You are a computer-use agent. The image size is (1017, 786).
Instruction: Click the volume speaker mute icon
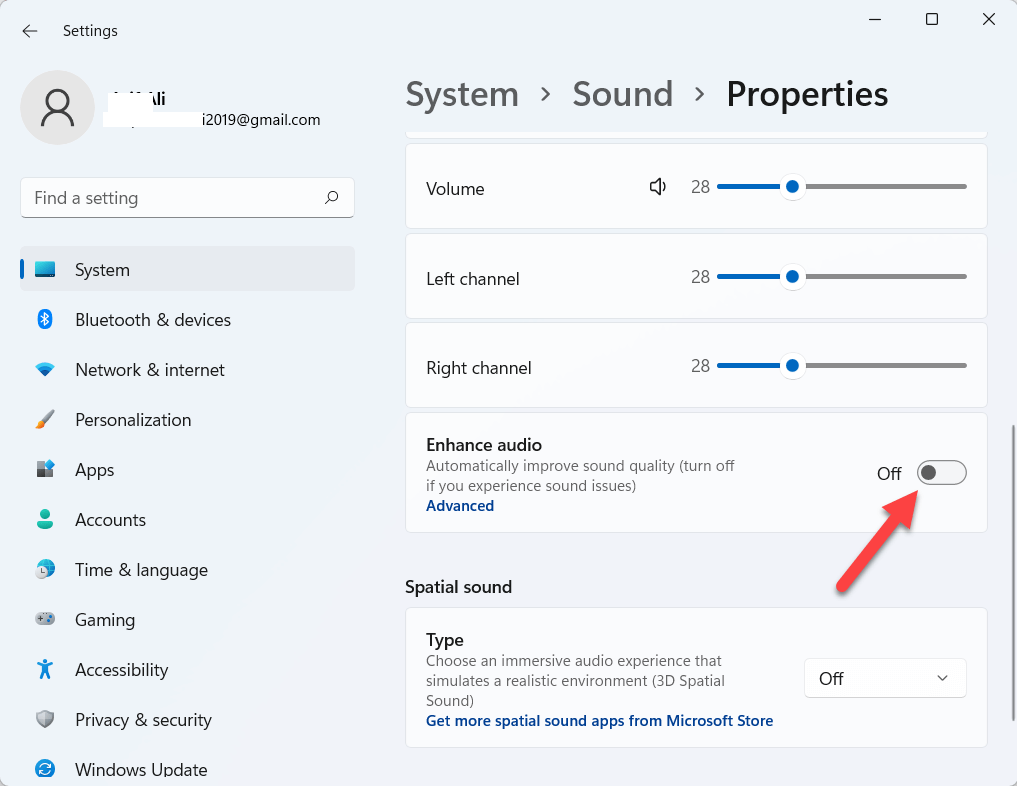click(658, 187)
